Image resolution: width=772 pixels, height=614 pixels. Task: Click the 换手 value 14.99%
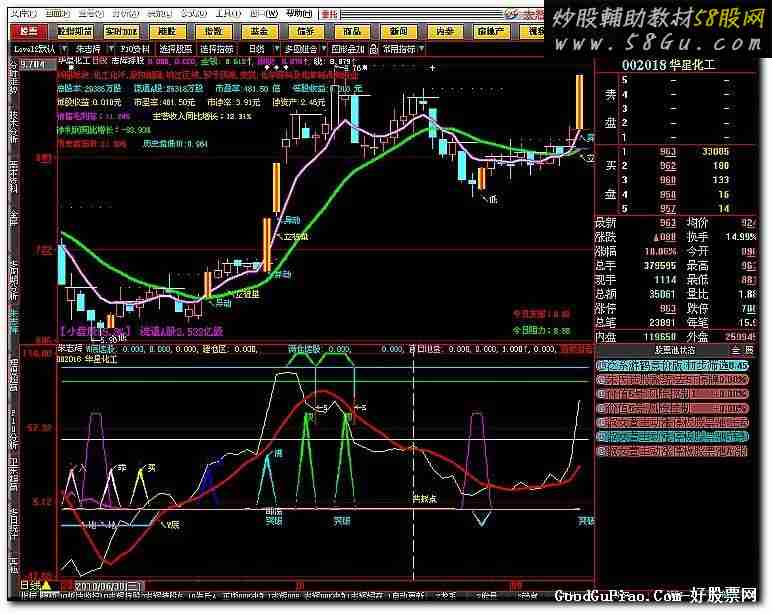pos(741,237)
